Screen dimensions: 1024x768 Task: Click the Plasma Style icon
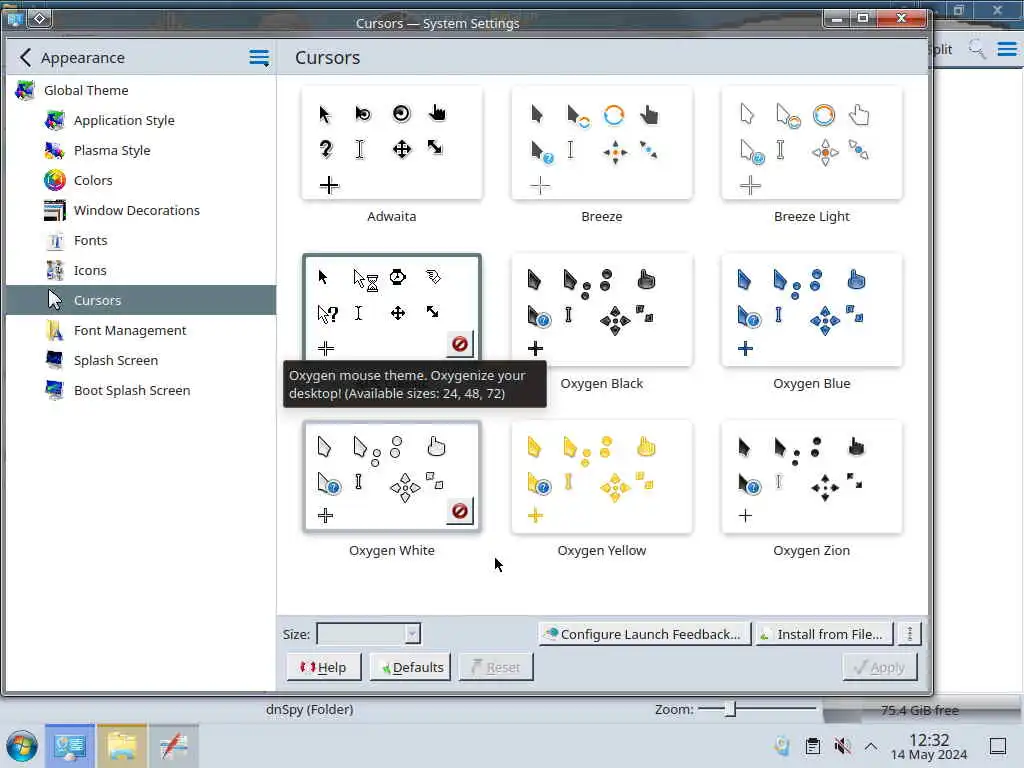(55, 150)
